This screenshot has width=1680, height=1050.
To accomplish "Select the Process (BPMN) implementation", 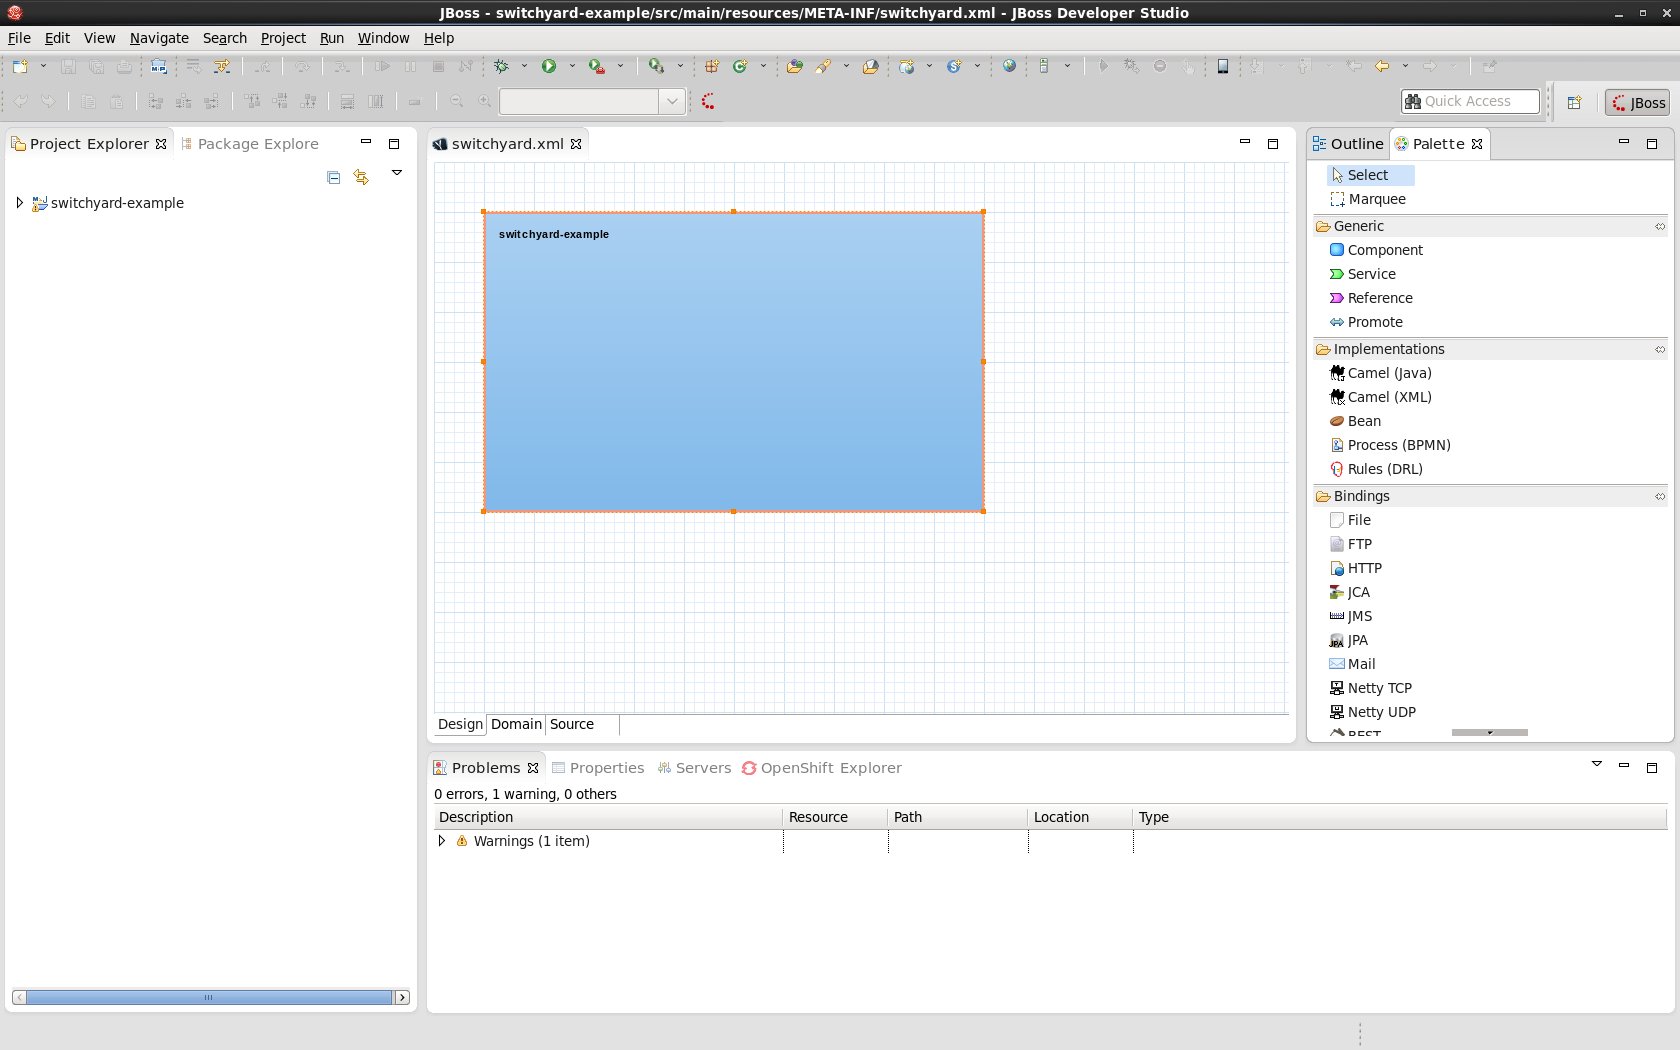I will (x=1390, y=445).
